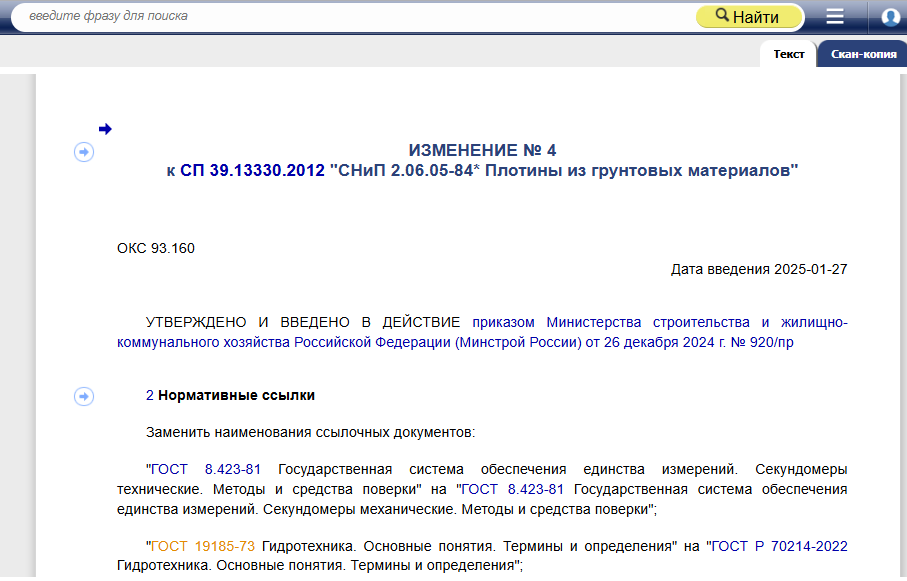
Task: Open the orange ГОСТ 19185-73 link
Action: [202, 546]
